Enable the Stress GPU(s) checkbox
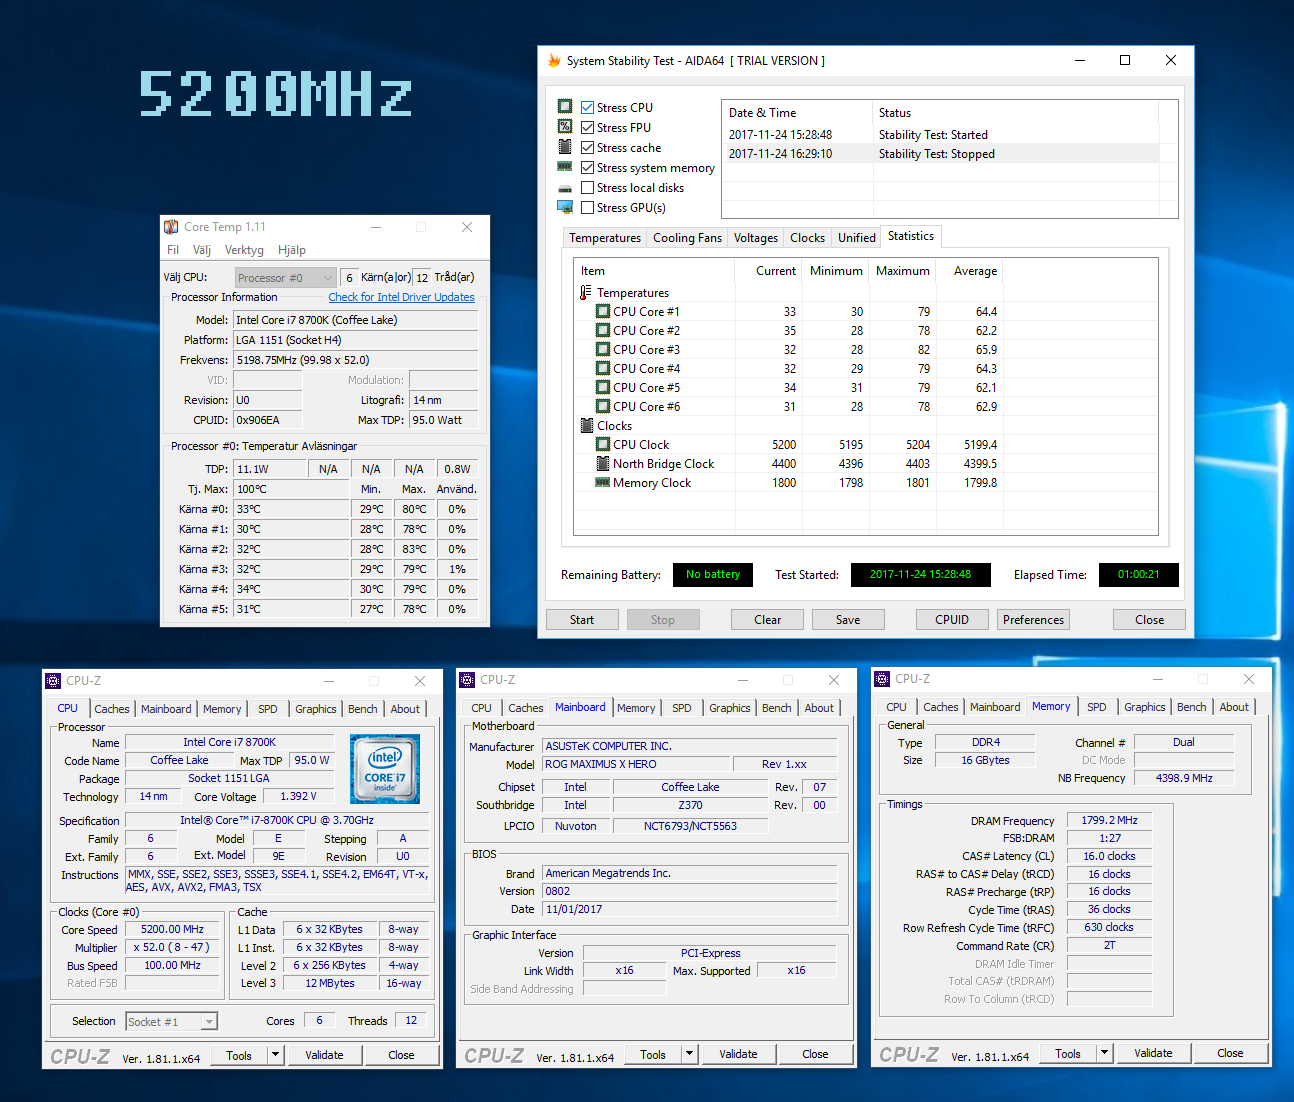Screen dimensions: 1294x1102 (588, 207)
